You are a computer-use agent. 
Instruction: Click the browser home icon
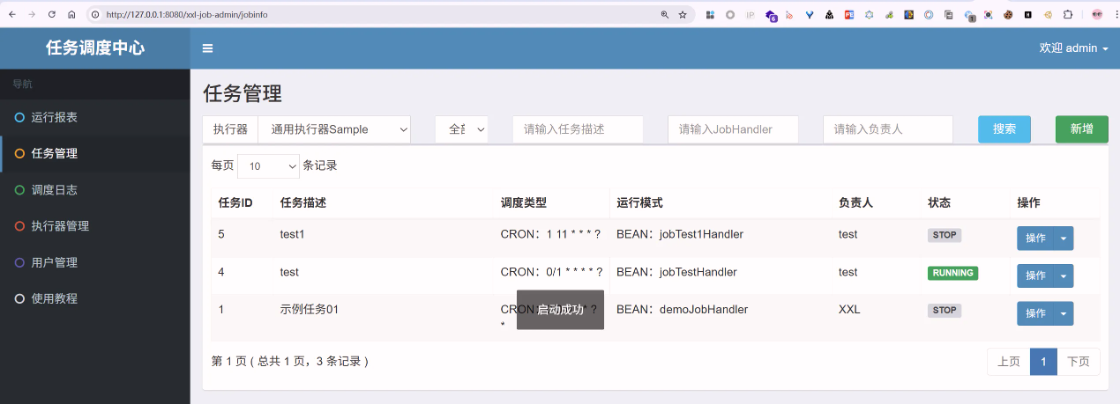click(x=72, y=15)
